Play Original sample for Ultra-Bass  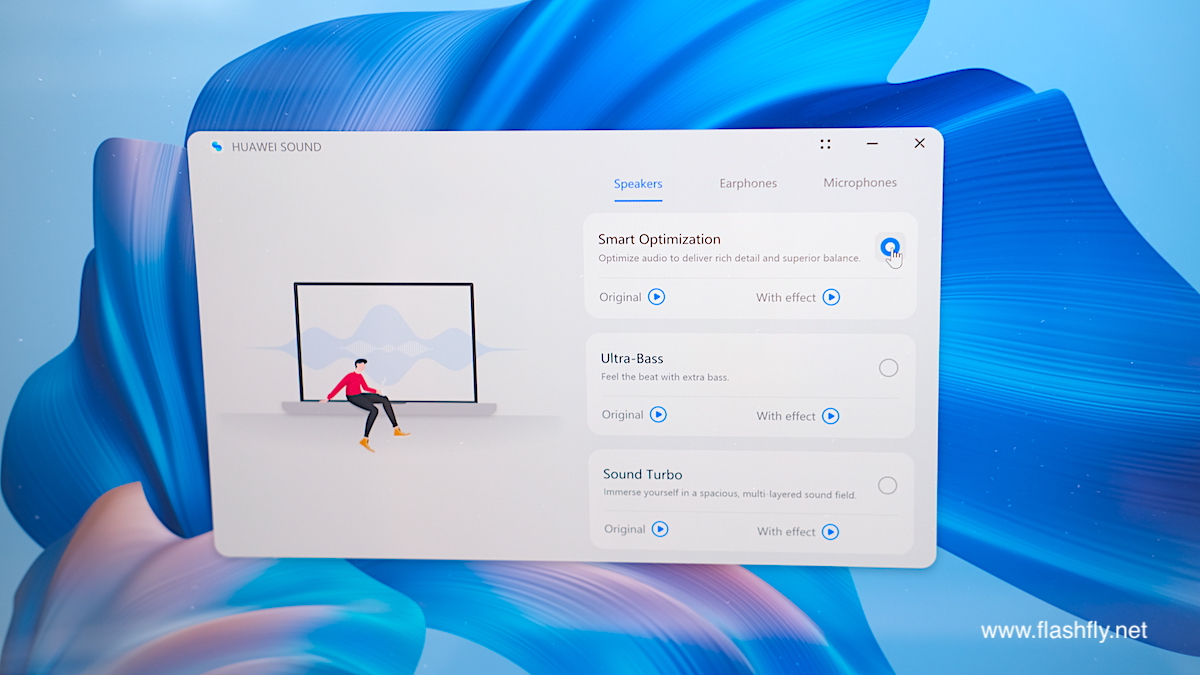click(658, 414)
